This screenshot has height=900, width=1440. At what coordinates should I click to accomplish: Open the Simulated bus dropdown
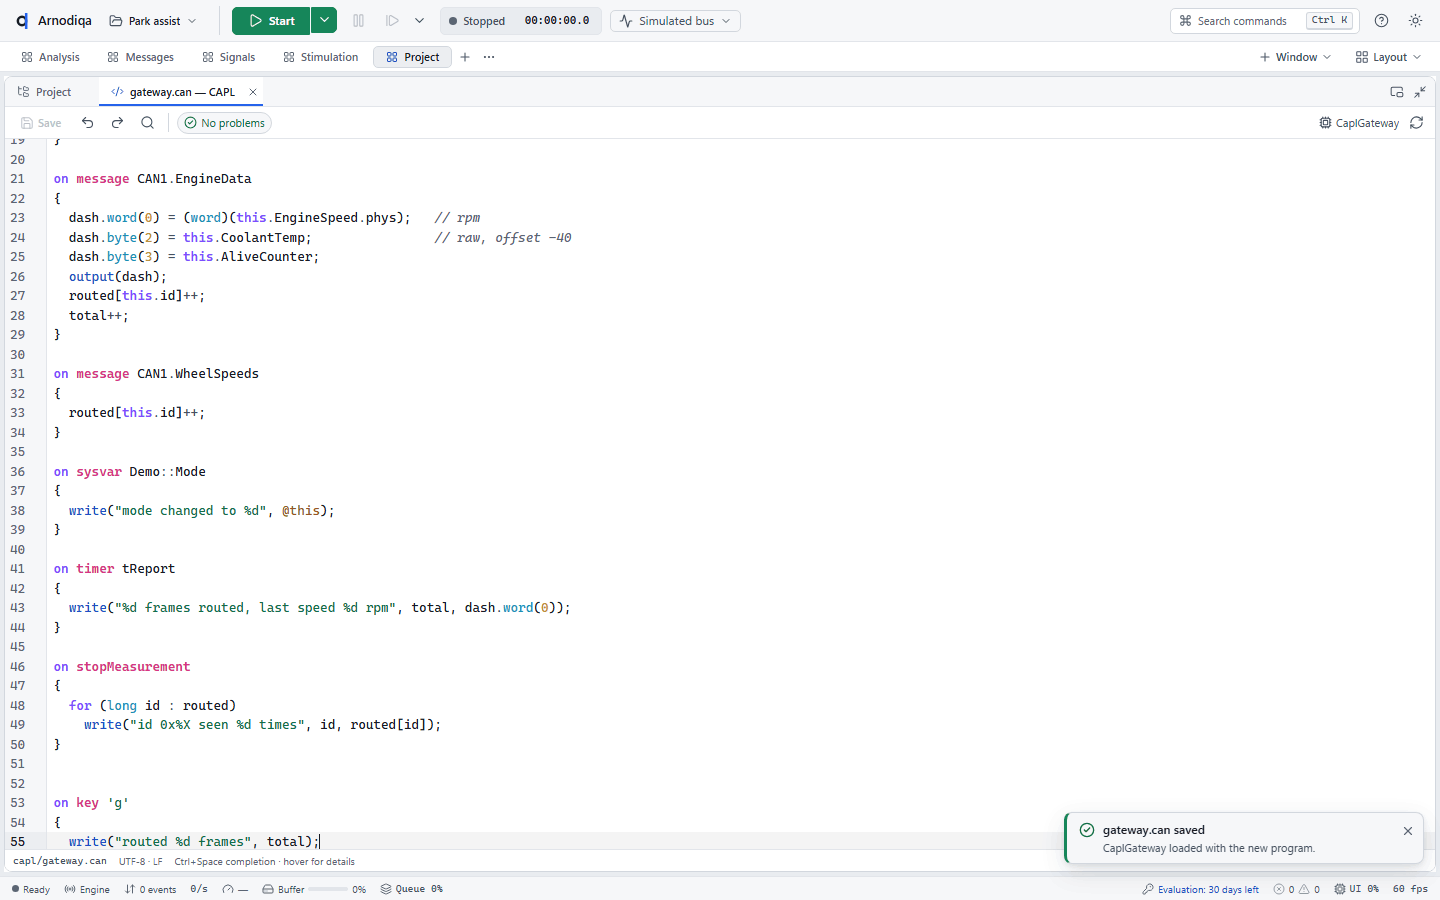[x=675, y=21]
